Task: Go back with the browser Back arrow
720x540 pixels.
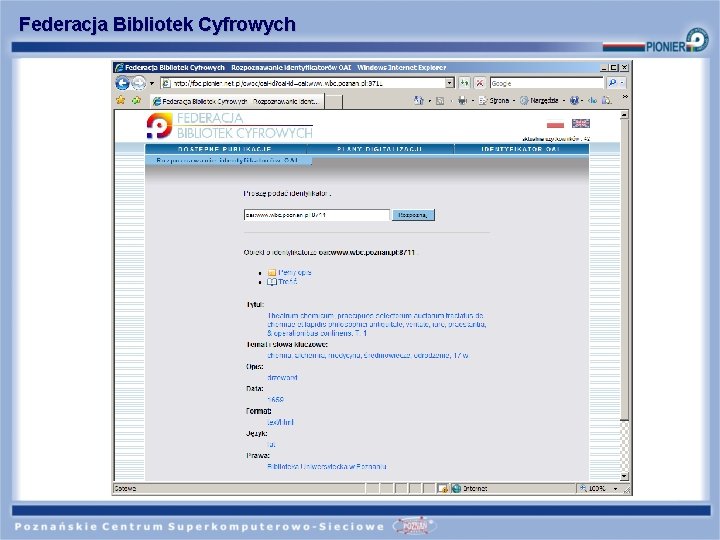Action: pyautogui.click(x=122, y=83)
